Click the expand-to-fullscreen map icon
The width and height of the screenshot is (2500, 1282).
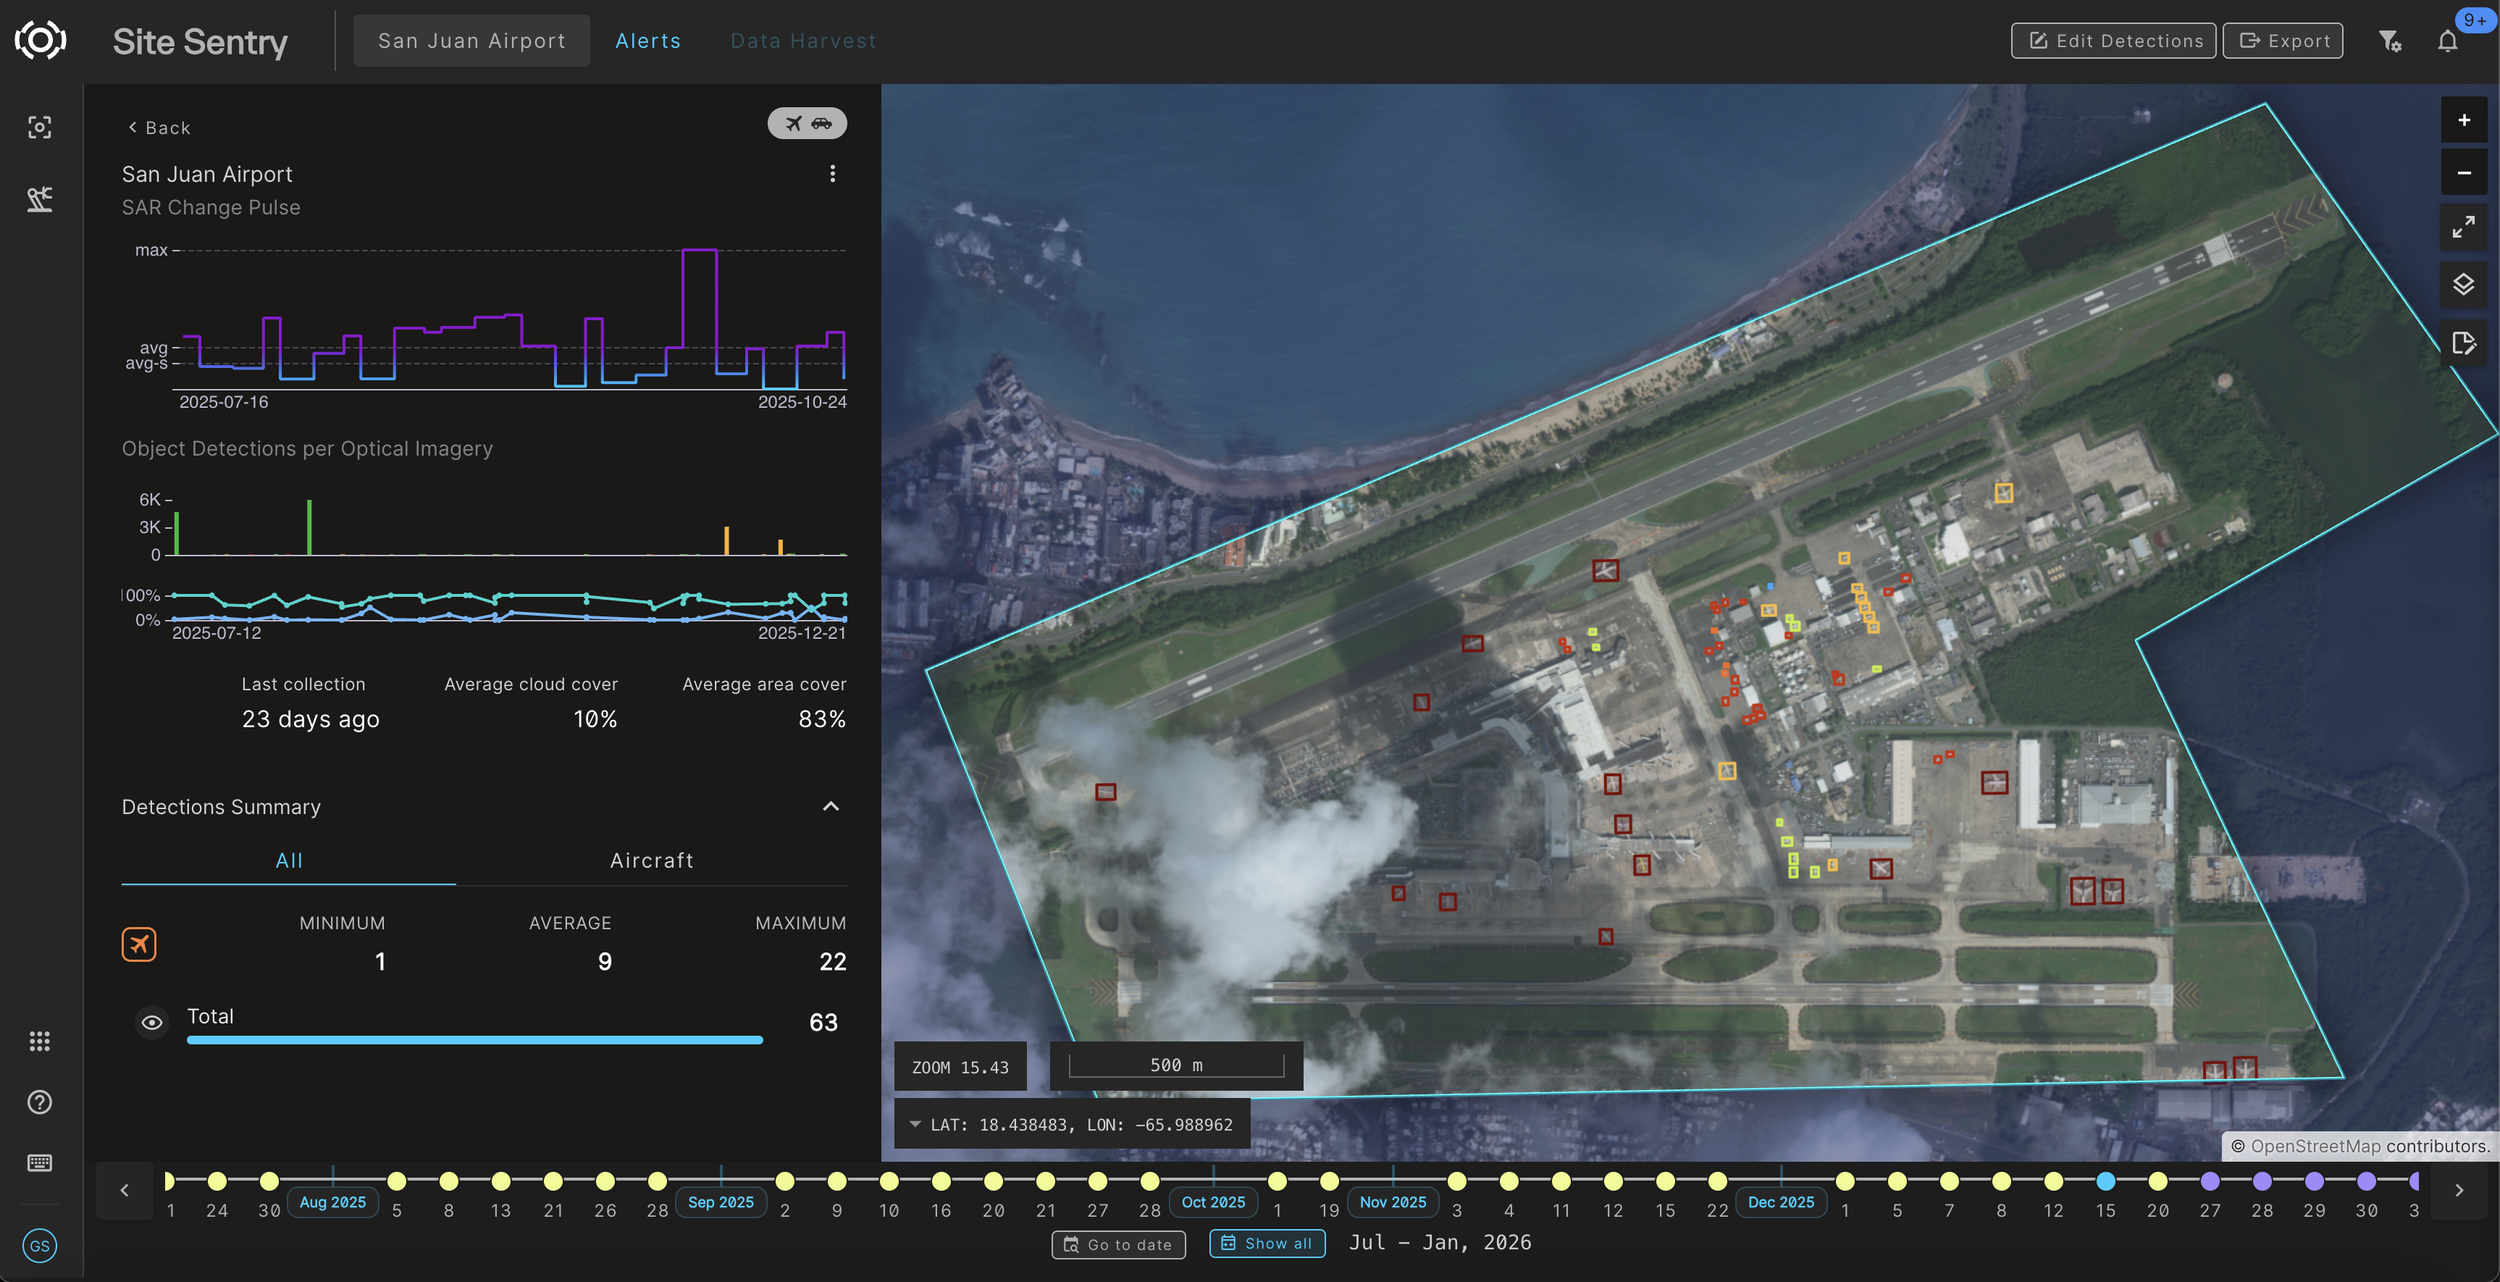(2464, 227)
